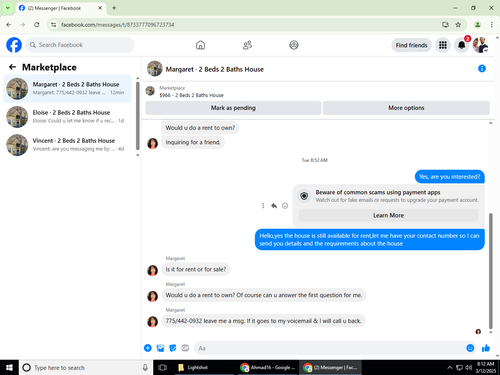Screen dimensions: 500x375
Task: Open the Home feed icon
Action: pyautogui.click(x=200, y=45)
